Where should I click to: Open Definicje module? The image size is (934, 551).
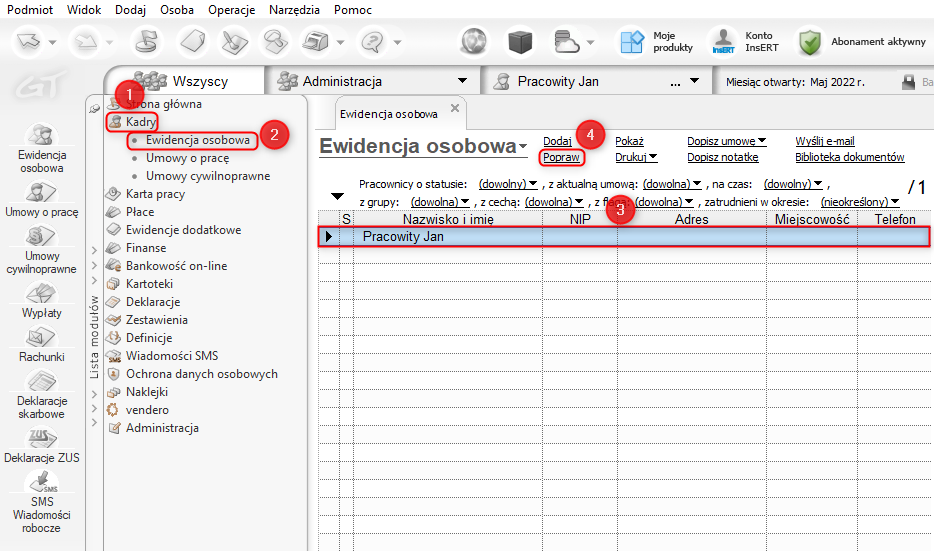149,338
